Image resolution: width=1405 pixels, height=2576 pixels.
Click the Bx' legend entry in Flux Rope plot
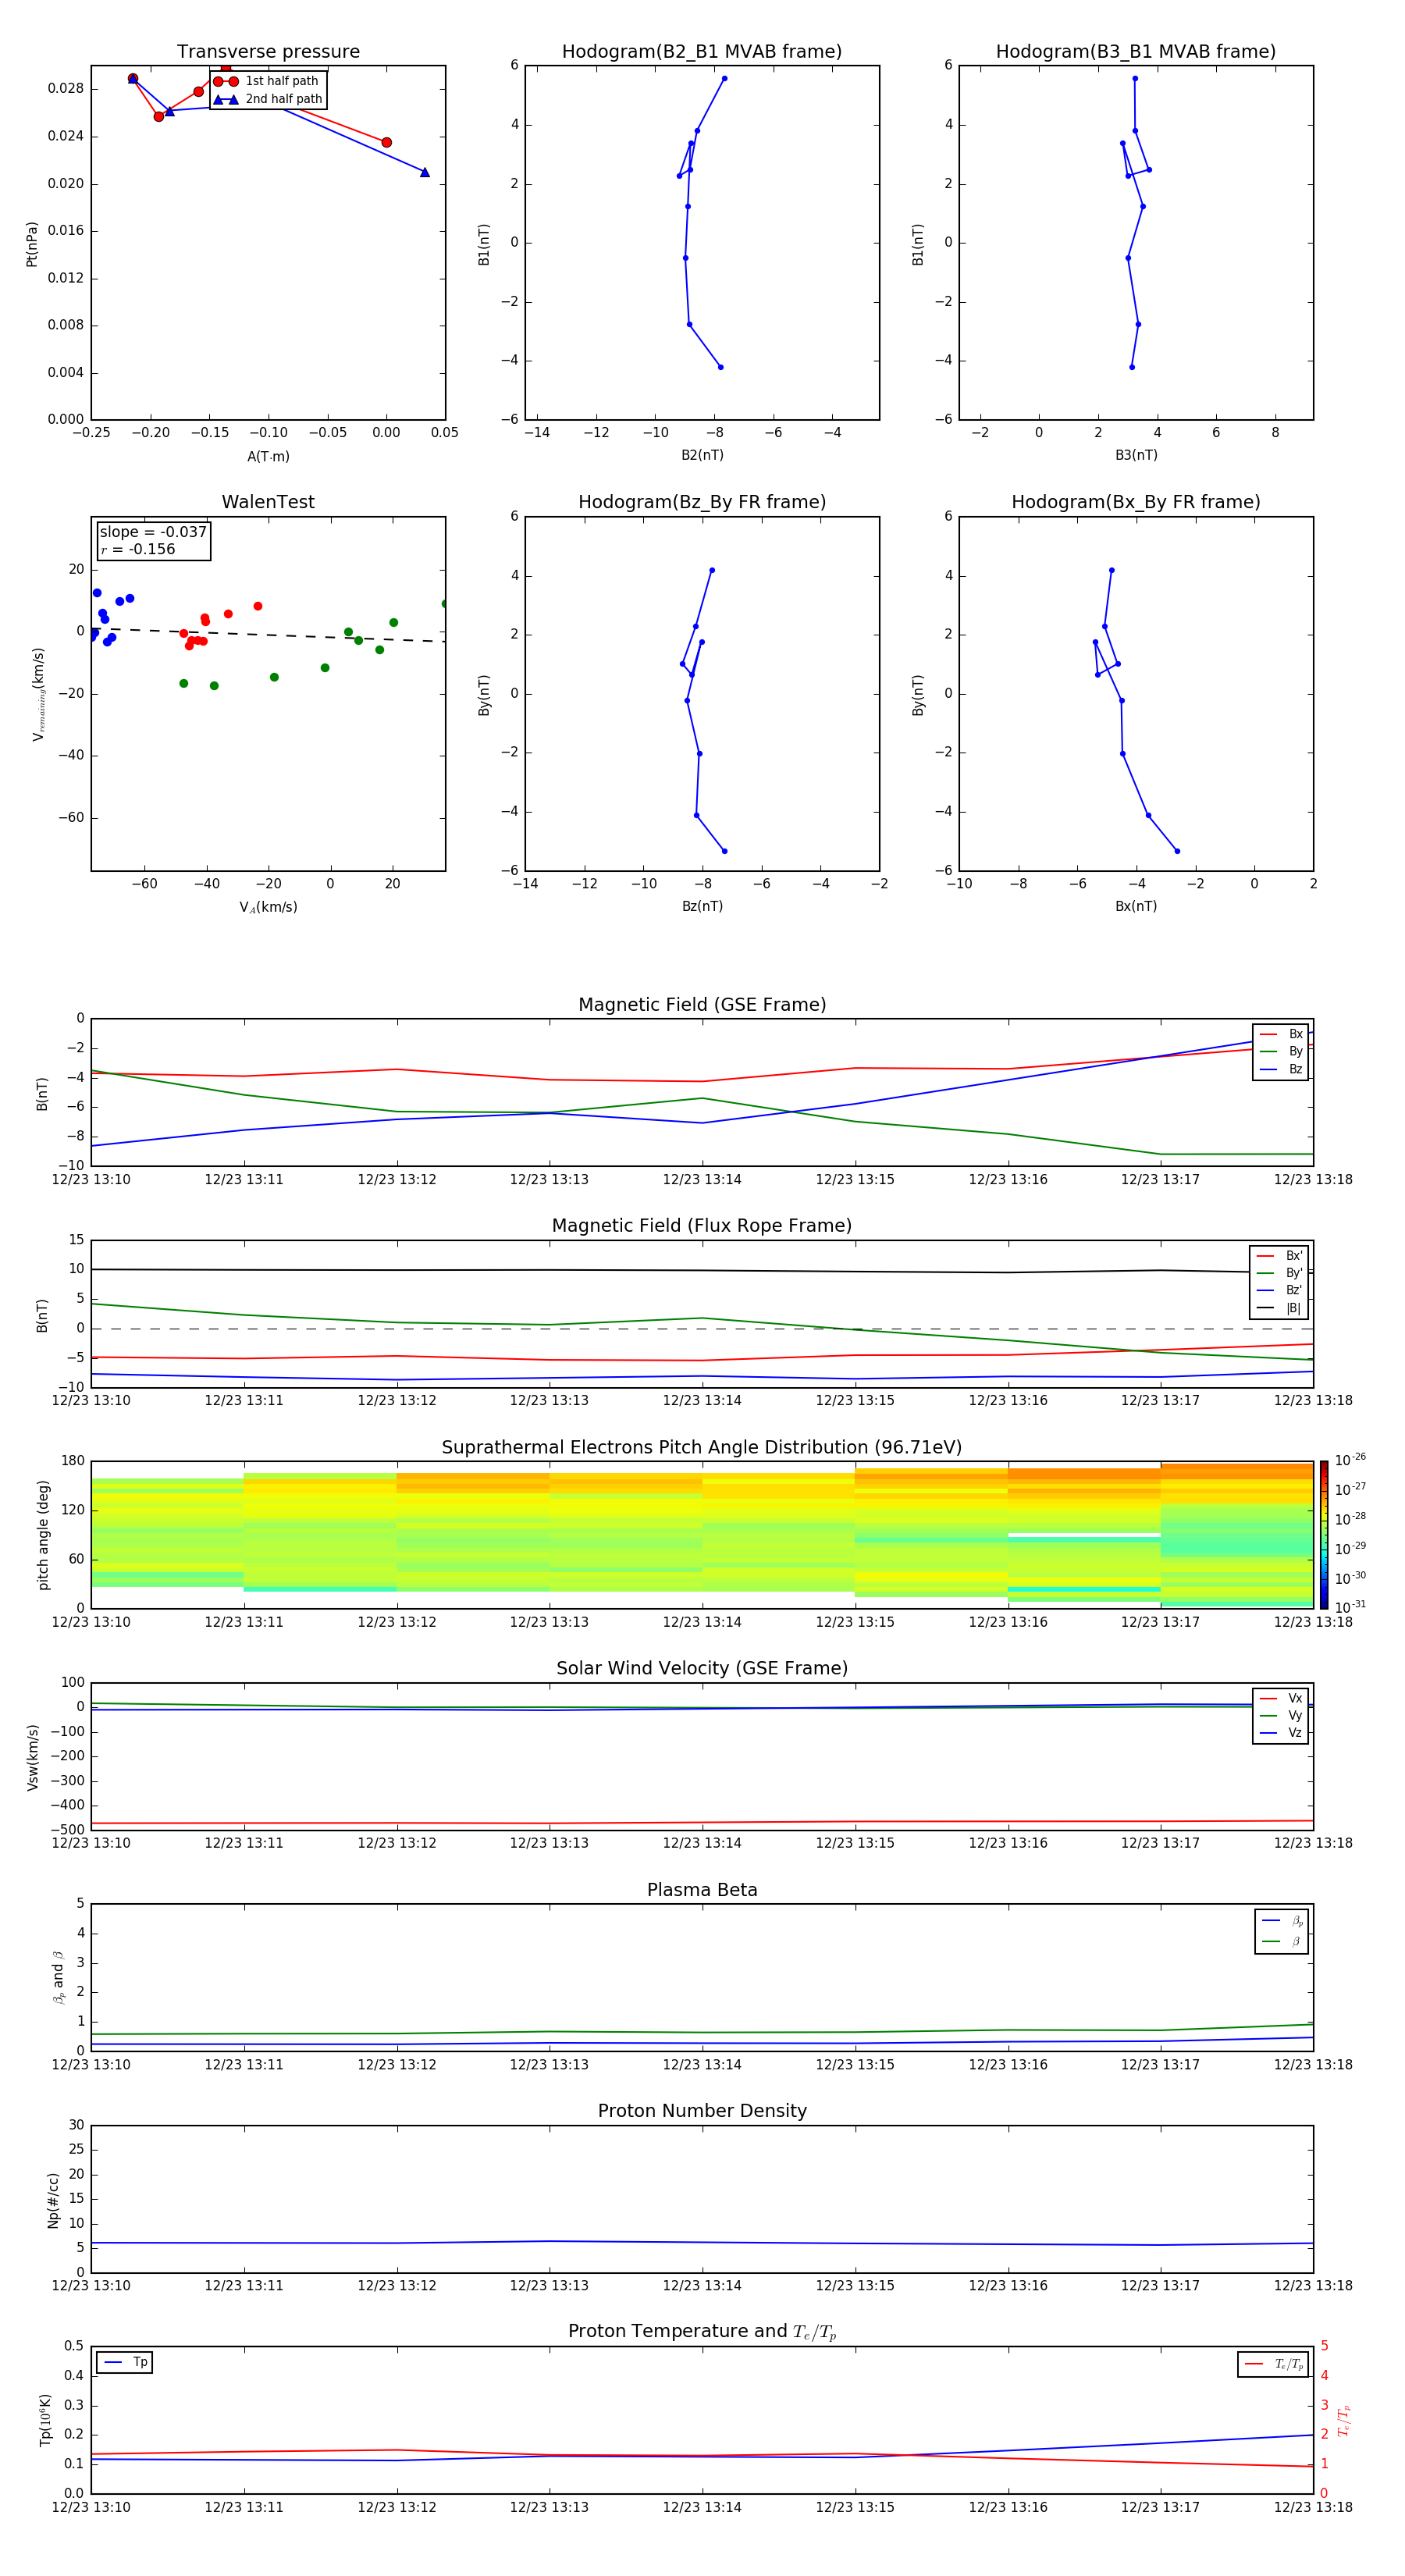1280,1256
